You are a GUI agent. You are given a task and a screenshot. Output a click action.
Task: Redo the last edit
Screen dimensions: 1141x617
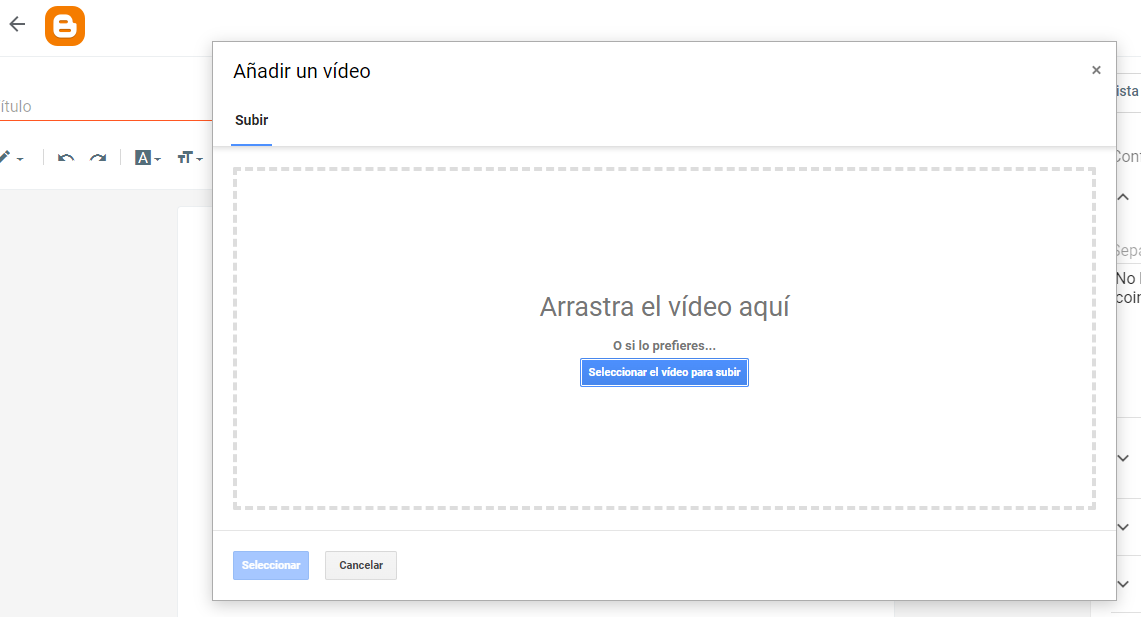[98, 157]
